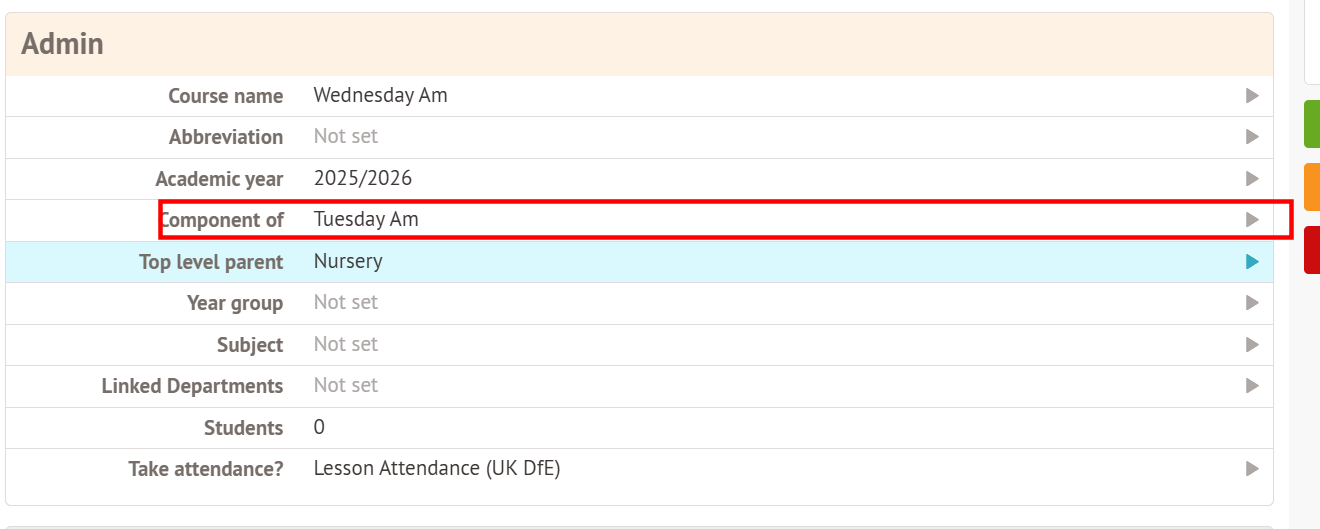The width and height of the screenshot is (1320, 529).
Task: Click the red button on right edge
Action: pyautogui.click(x=1312, y=250)
